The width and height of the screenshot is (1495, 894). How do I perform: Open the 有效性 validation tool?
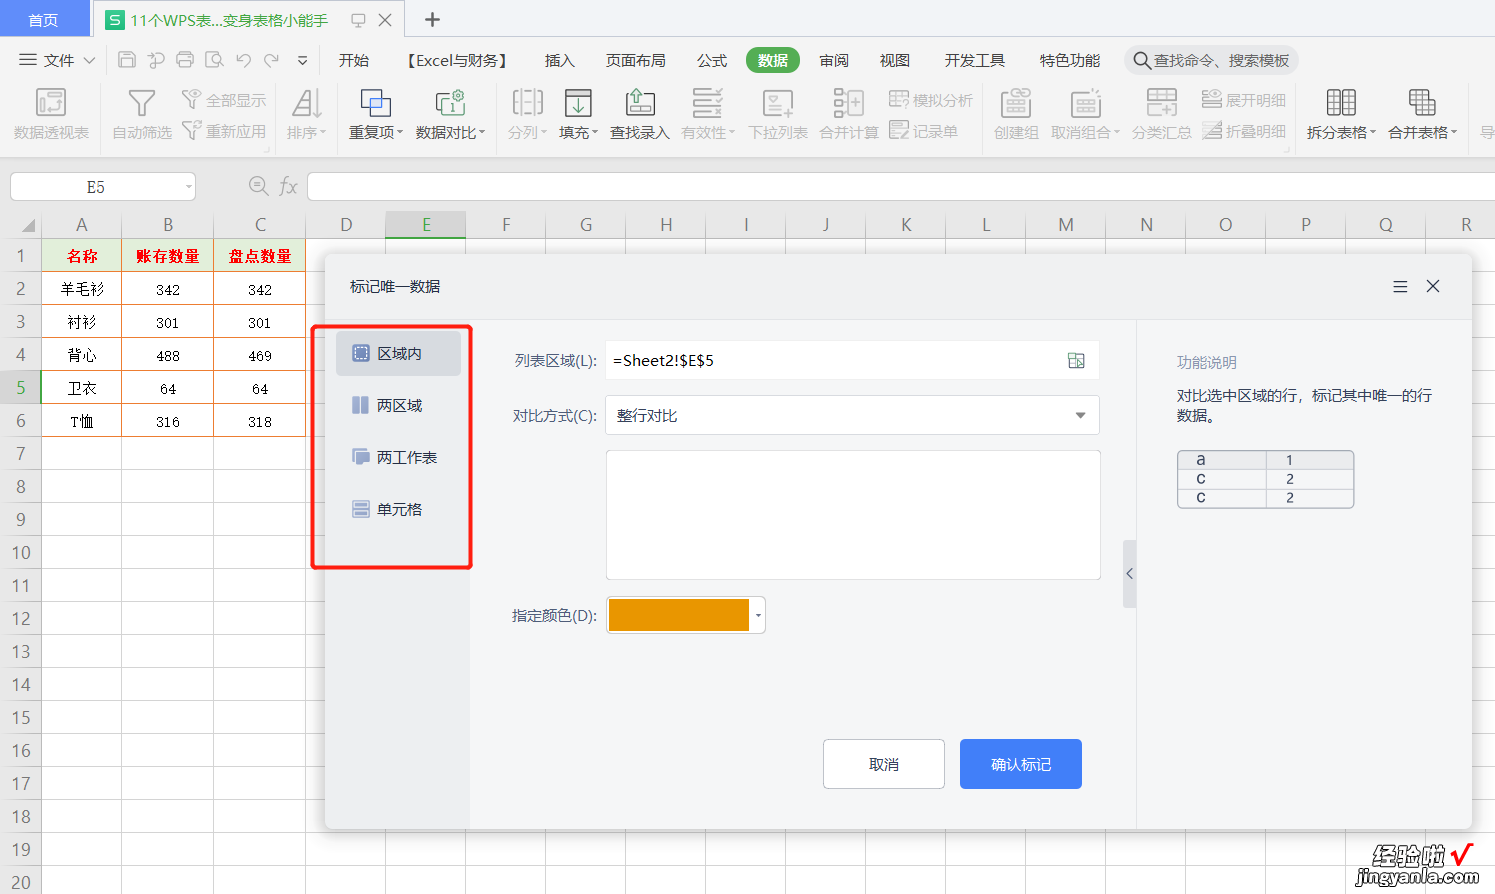pos(708,113)
